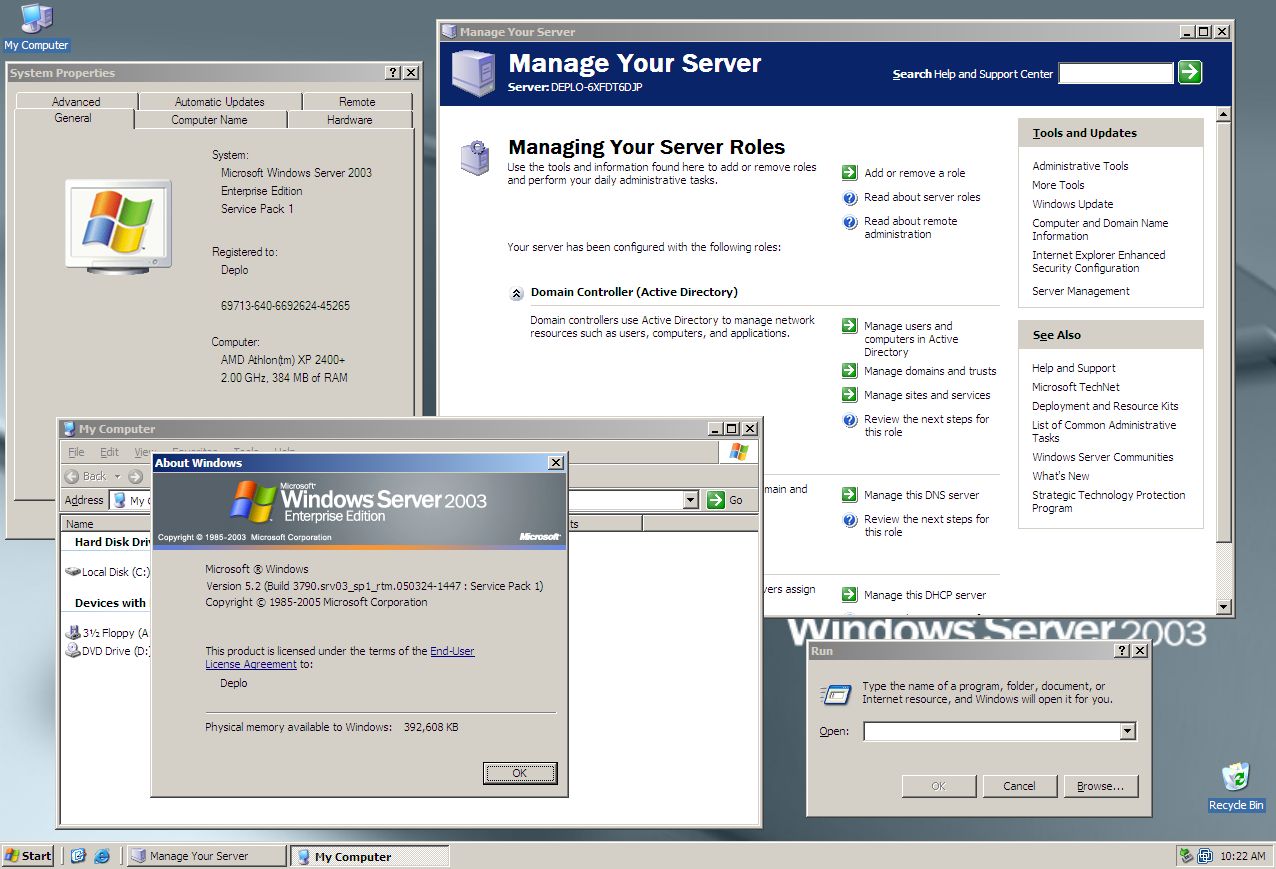
Task: Open More Tools link
Action: [1058, 185]
